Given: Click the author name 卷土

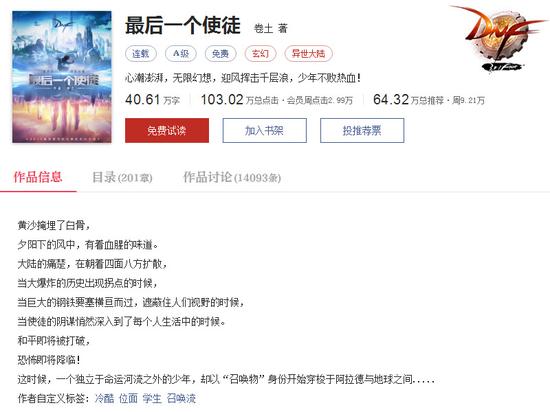Looking at the screenshot, I should (263, 28).
